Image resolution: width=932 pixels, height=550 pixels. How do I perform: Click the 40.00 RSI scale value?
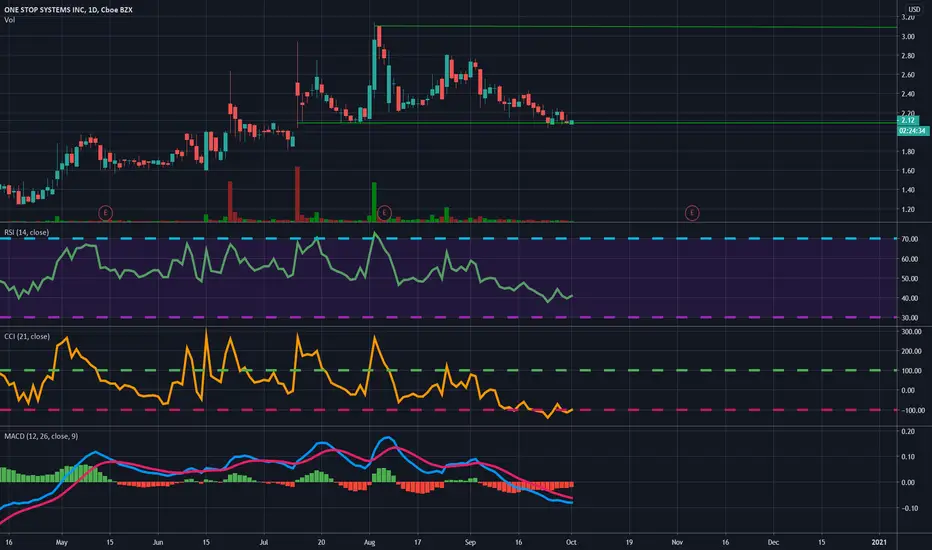[909, 298]
